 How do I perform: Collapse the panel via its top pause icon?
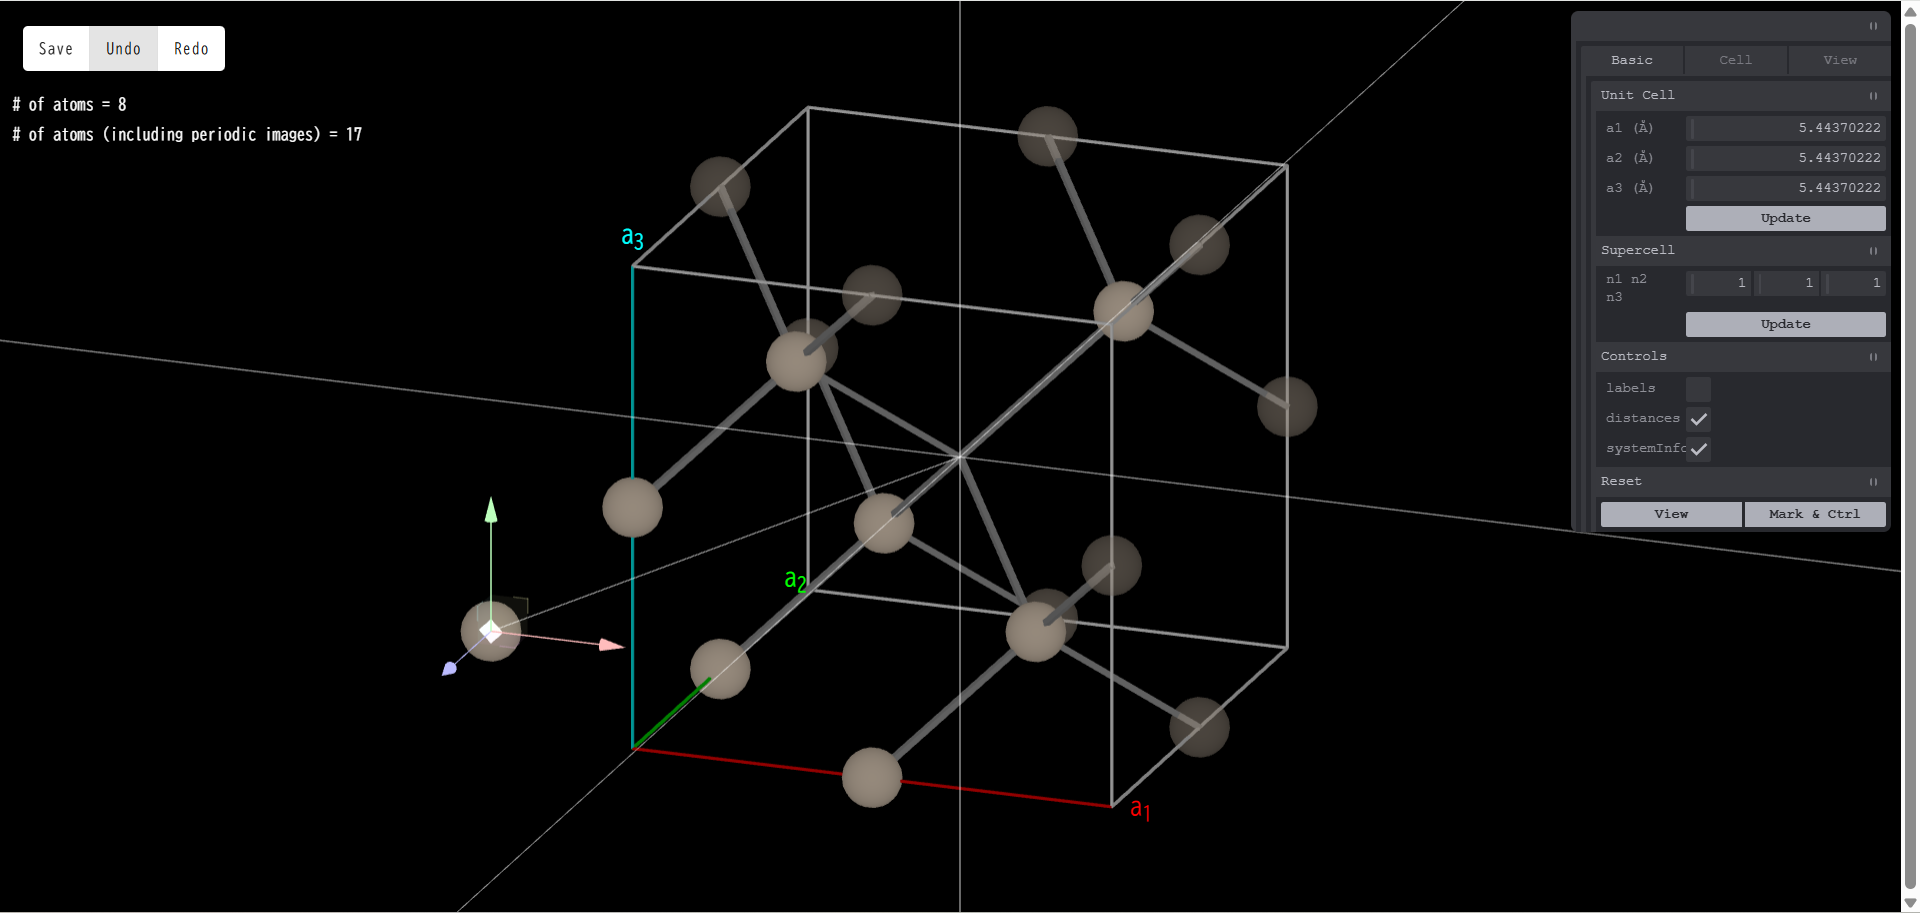1873,27
